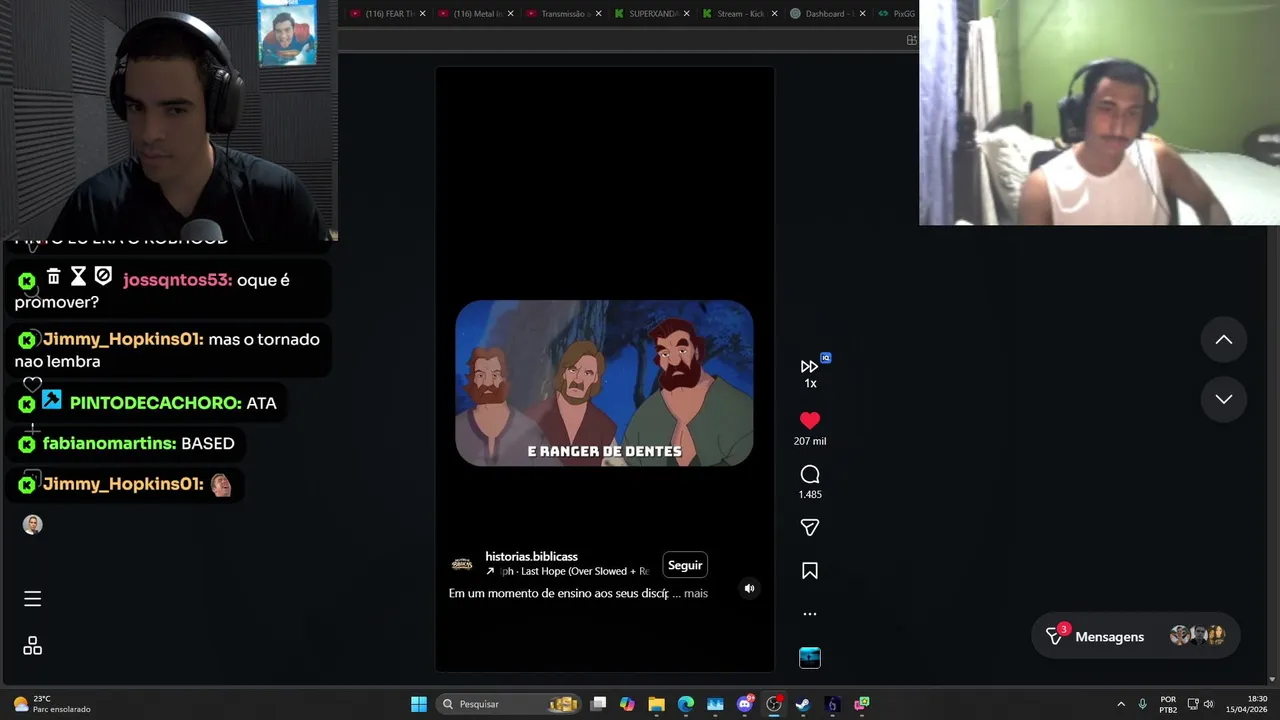This screenshot has height=720, width=1280.
Task: Show hidden system tray icons
Action: pos(1121,704)
